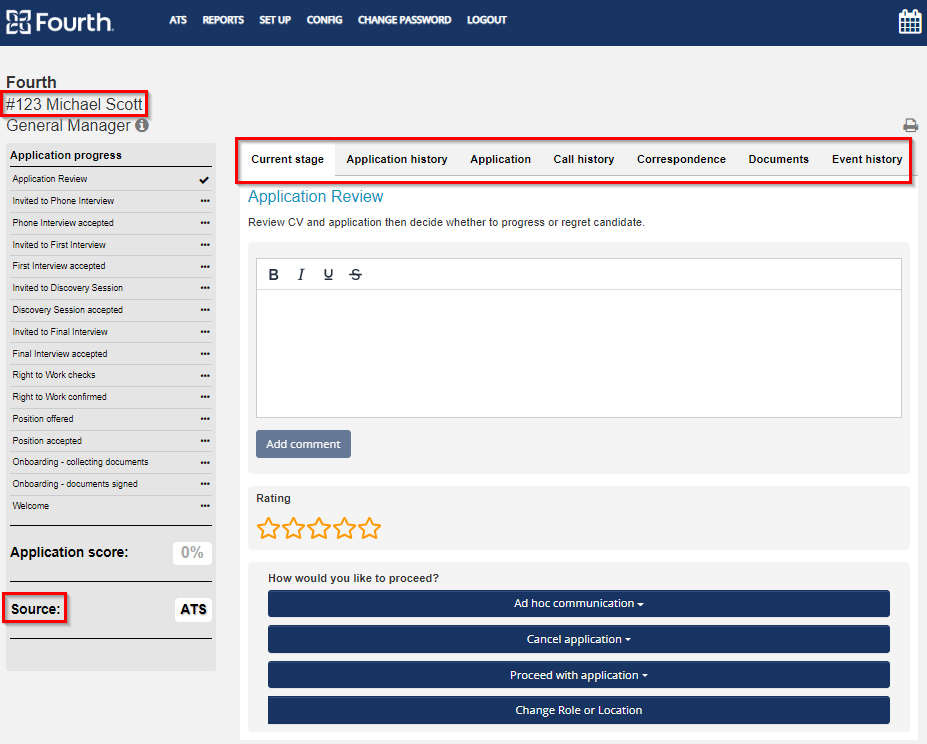Image resolution: width=927 pixels, height=744 pixels.
Task: Click the Fourth logo in the header
Action: coord(60,21)
